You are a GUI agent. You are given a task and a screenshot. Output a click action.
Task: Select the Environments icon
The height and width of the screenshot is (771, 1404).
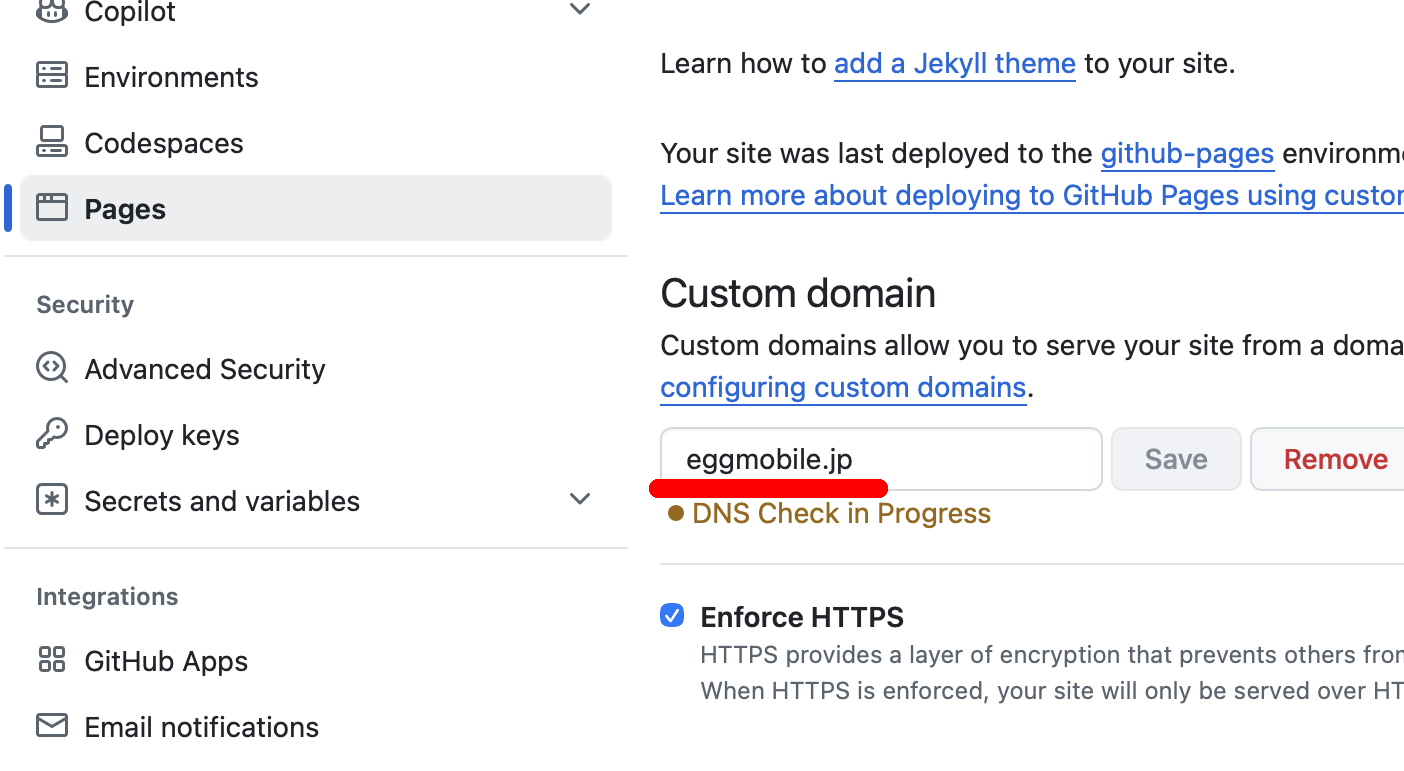[x=50, y=75]
